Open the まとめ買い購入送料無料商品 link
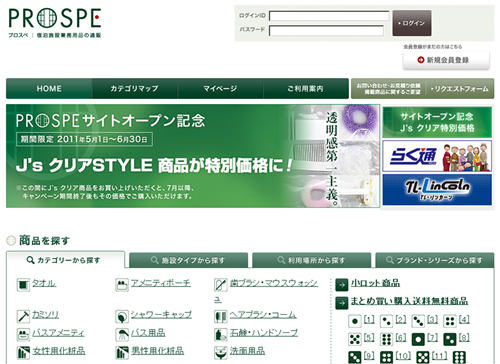 409,301
